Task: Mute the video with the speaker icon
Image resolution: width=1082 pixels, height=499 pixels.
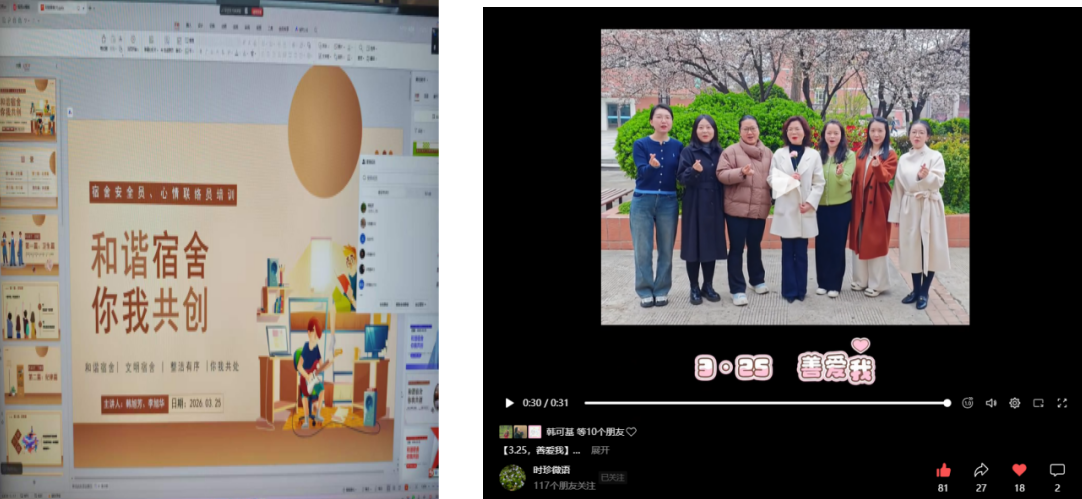Action: click(x=991, y=403)
